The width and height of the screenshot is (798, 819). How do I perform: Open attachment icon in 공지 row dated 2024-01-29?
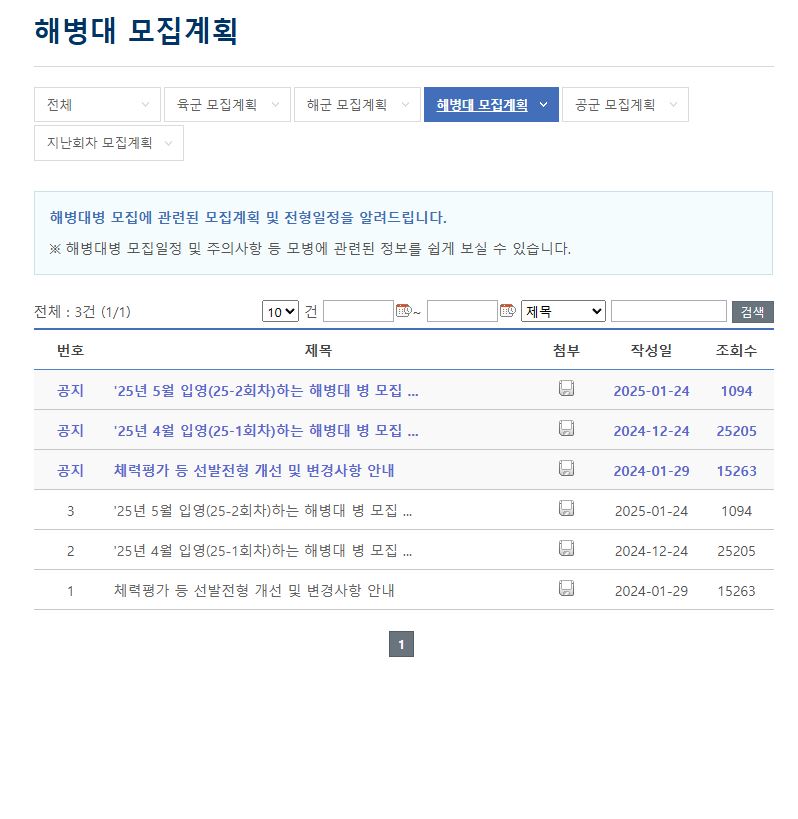[x=566, y=468]
